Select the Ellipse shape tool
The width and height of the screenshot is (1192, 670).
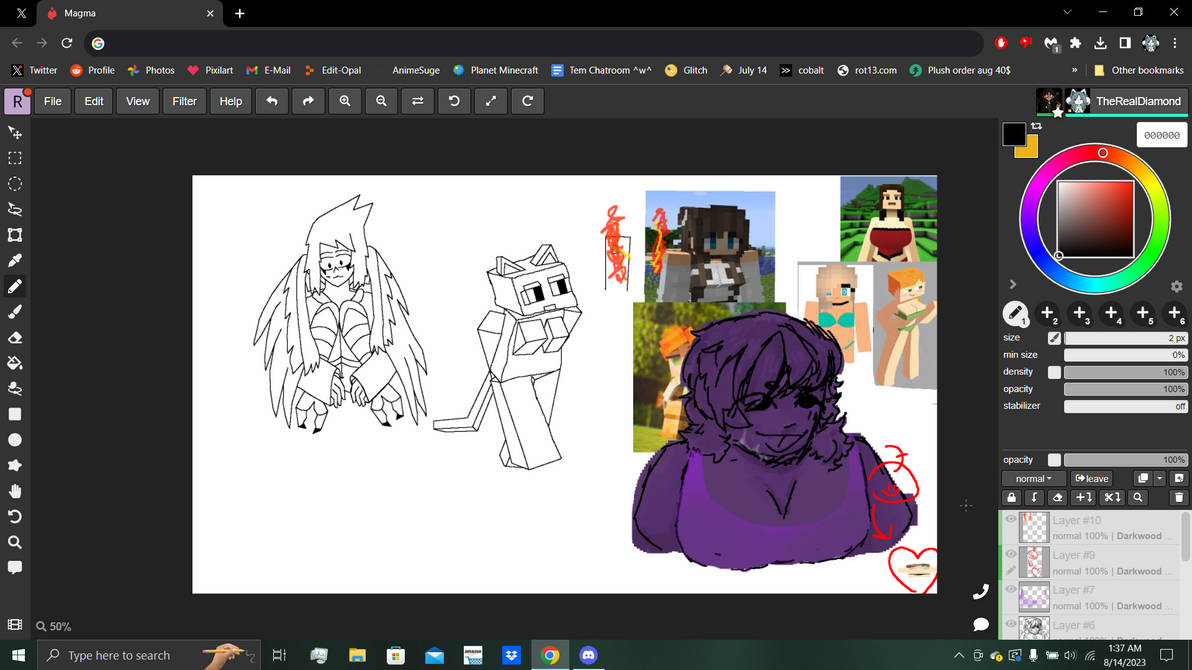tap(14, 440)
